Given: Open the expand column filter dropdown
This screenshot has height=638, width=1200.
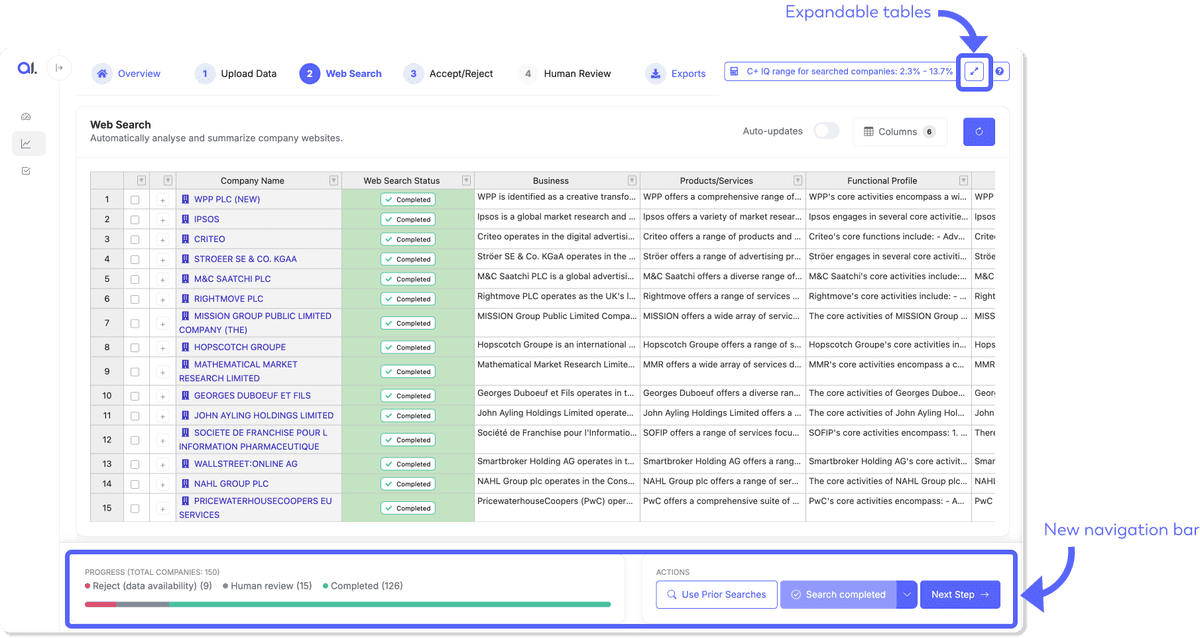Looking at the screenshot, I should pyautogui.click(x=167, y=181).
